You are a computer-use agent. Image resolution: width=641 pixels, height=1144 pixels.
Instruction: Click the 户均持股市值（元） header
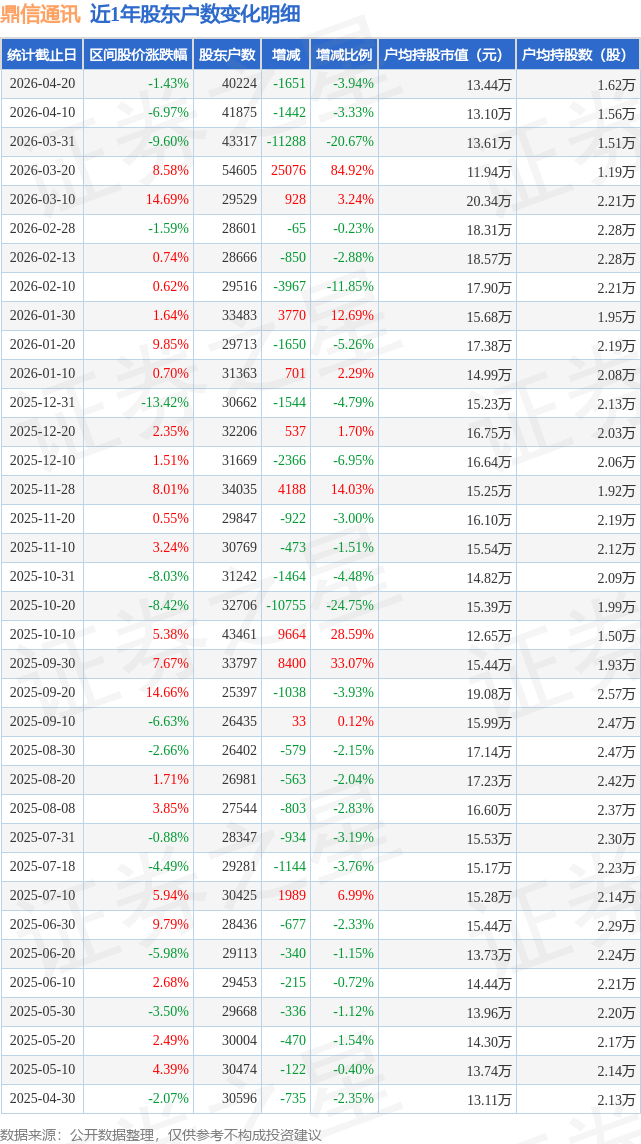click(446, 55)
